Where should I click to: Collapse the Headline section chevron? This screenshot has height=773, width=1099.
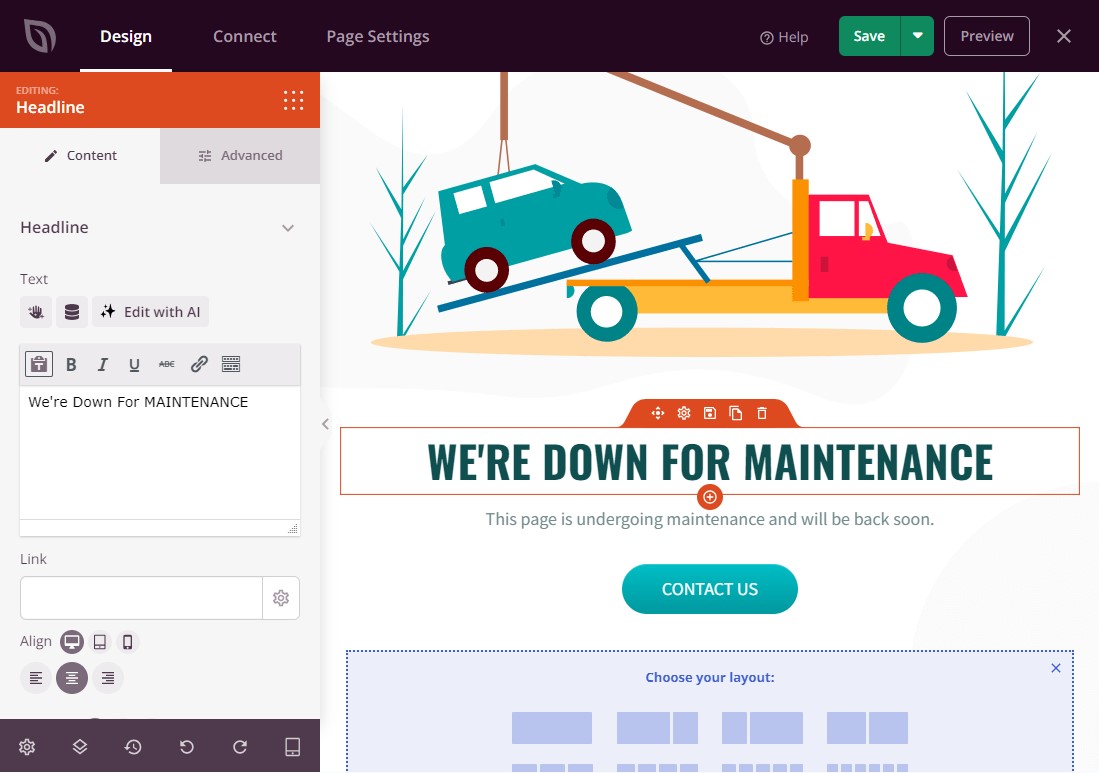288,228
